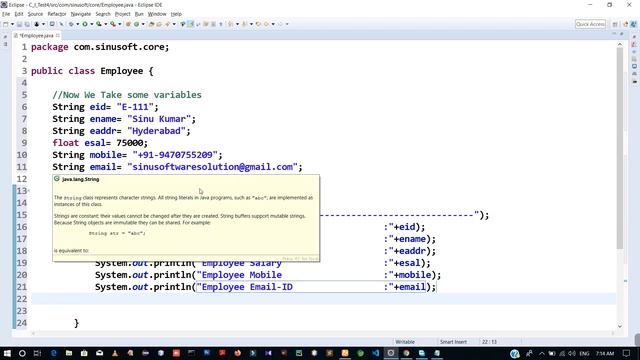This screenshot has height=360, width=640.
Task: Open the taskbar notification center
Action: click(x=627, y=353)
